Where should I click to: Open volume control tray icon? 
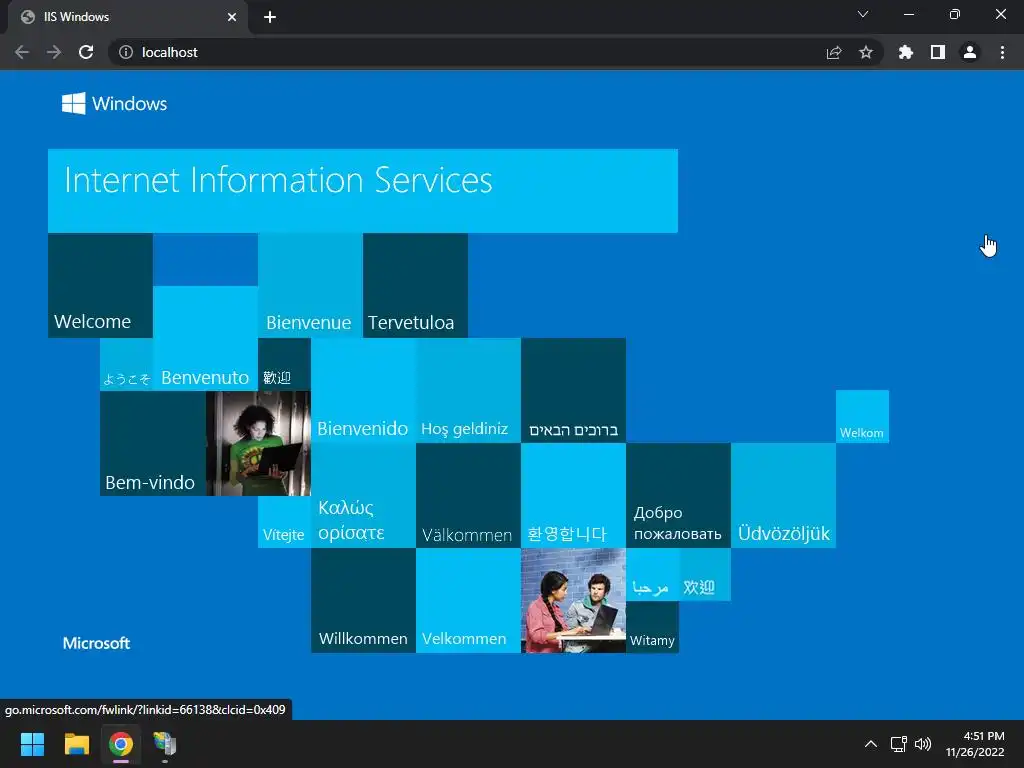[923, 744]
